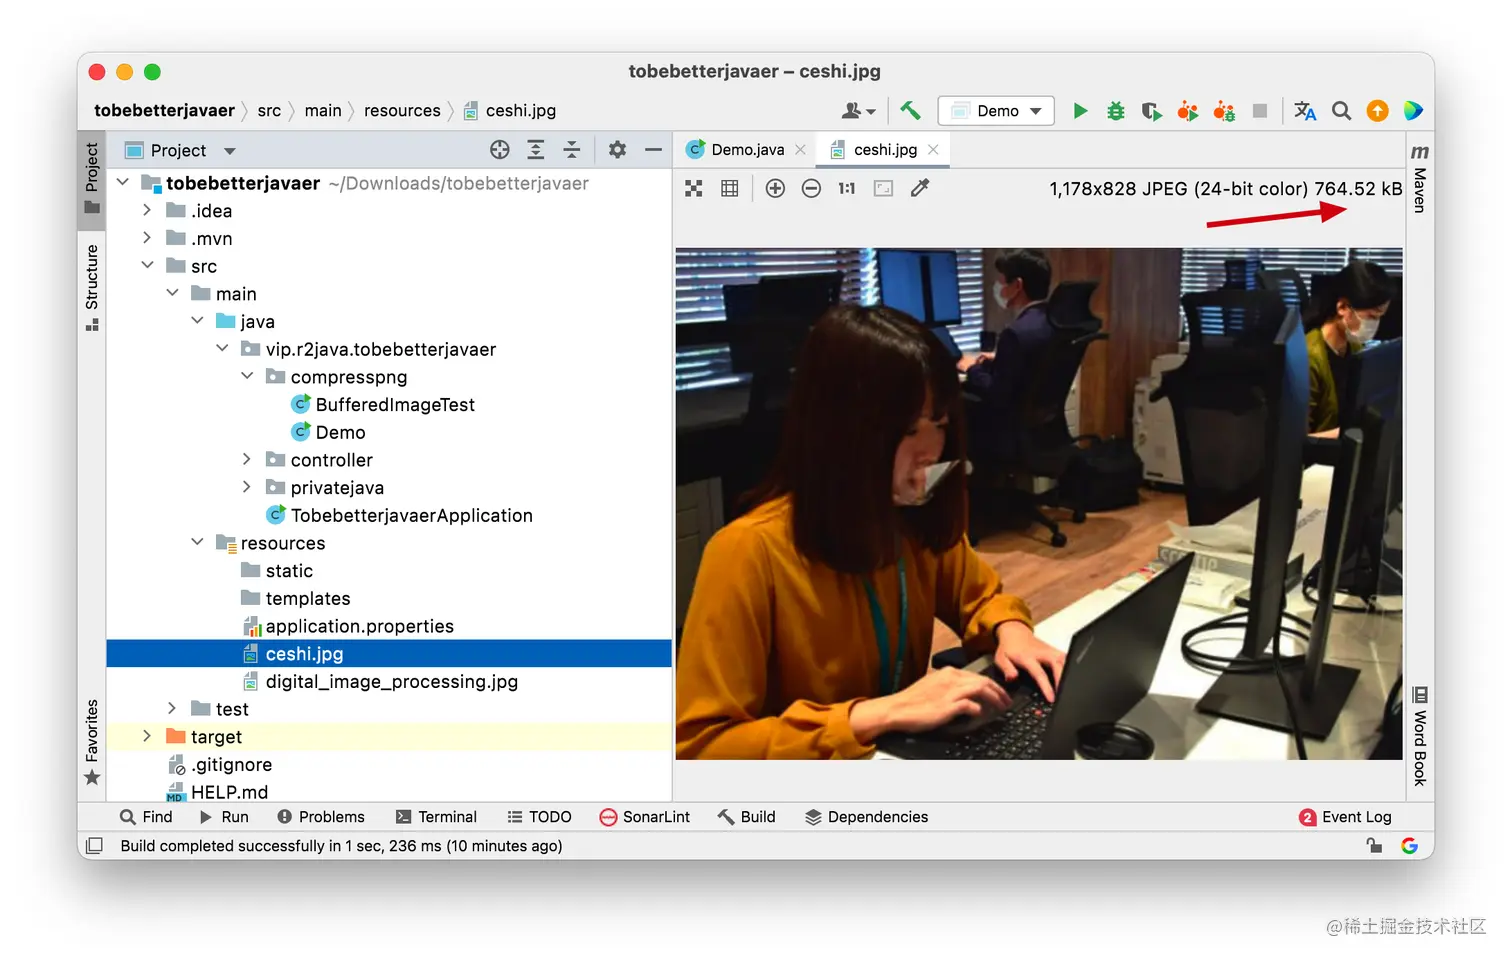Select opened file locate target icon
This screenshot has width=1512, height=962.
pos(500,150)
